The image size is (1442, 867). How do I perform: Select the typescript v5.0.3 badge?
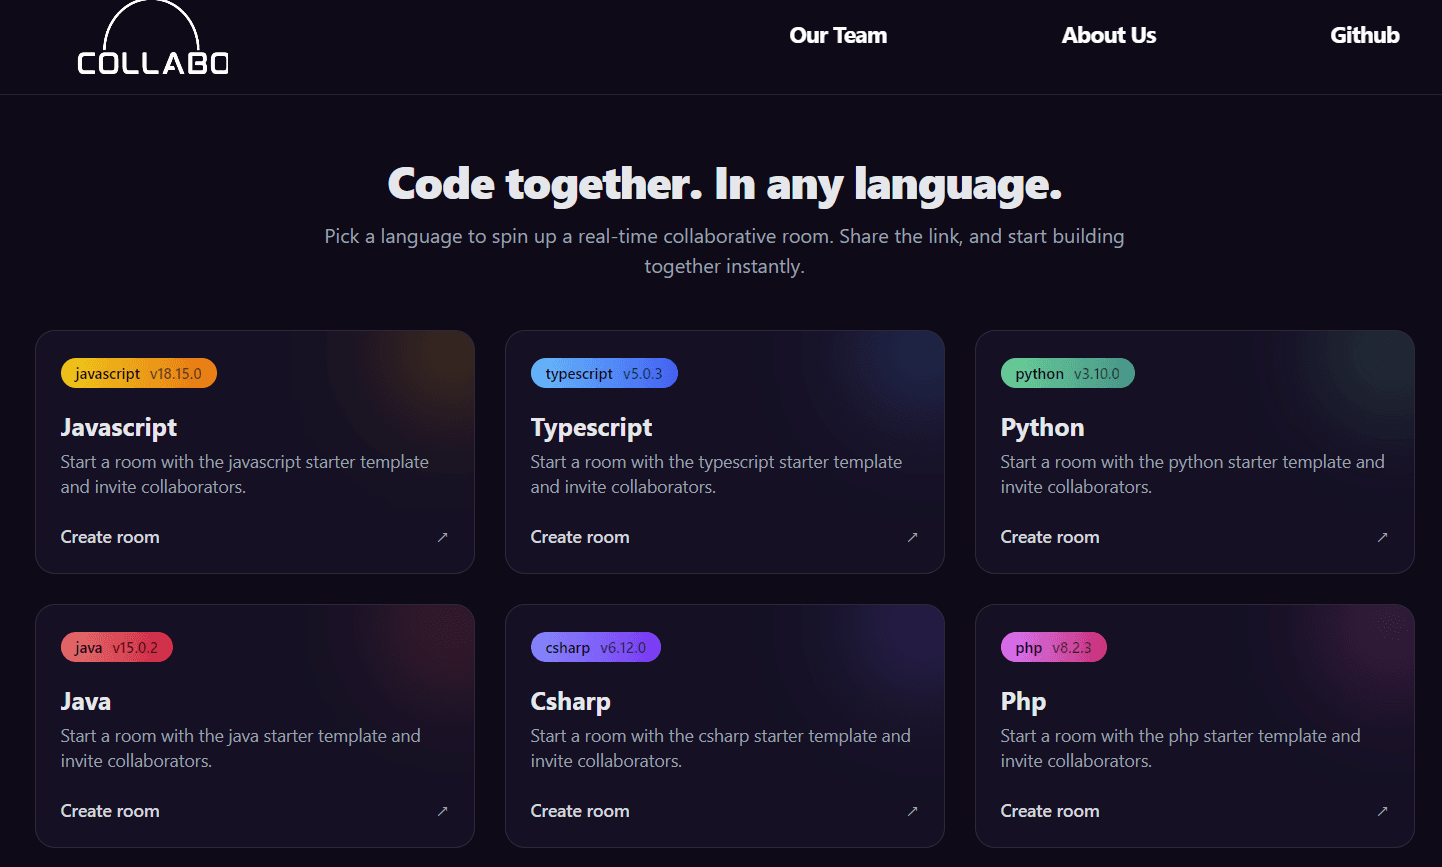604,372
